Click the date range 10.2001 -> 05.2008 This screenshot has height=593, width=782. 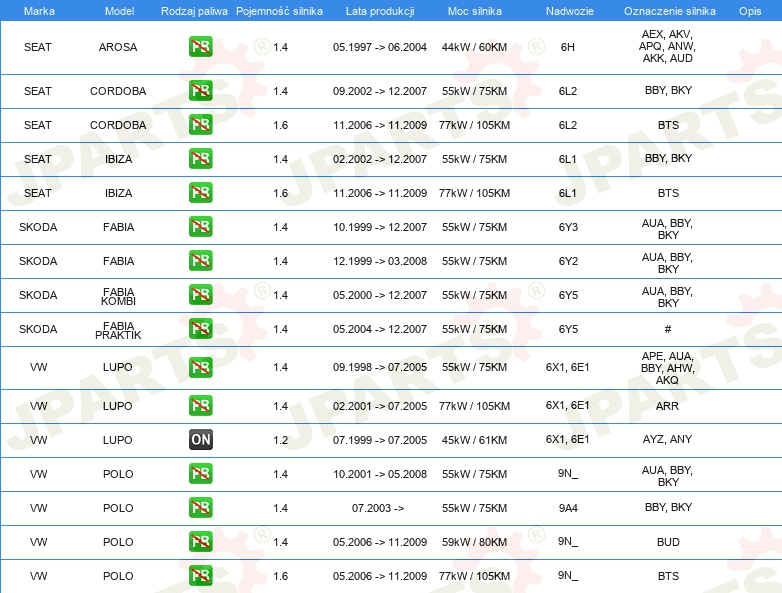point(380,474)
